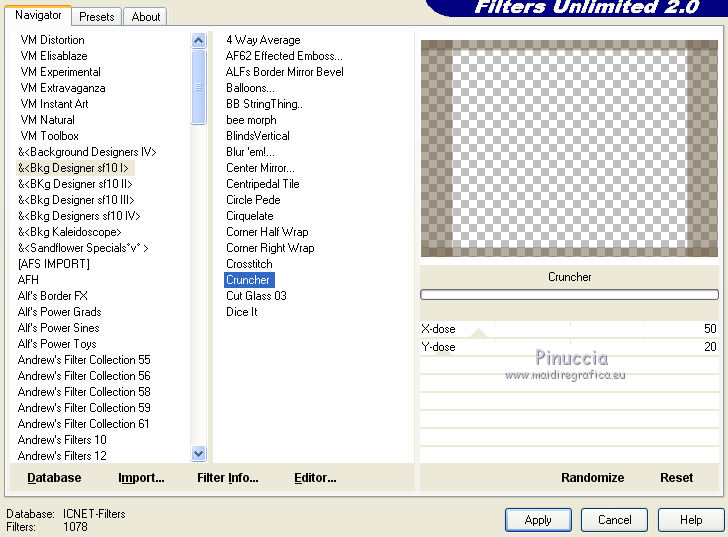This screenshot has height=537, width=728.
Task: Open the filter Editor...
Action: 315,478
